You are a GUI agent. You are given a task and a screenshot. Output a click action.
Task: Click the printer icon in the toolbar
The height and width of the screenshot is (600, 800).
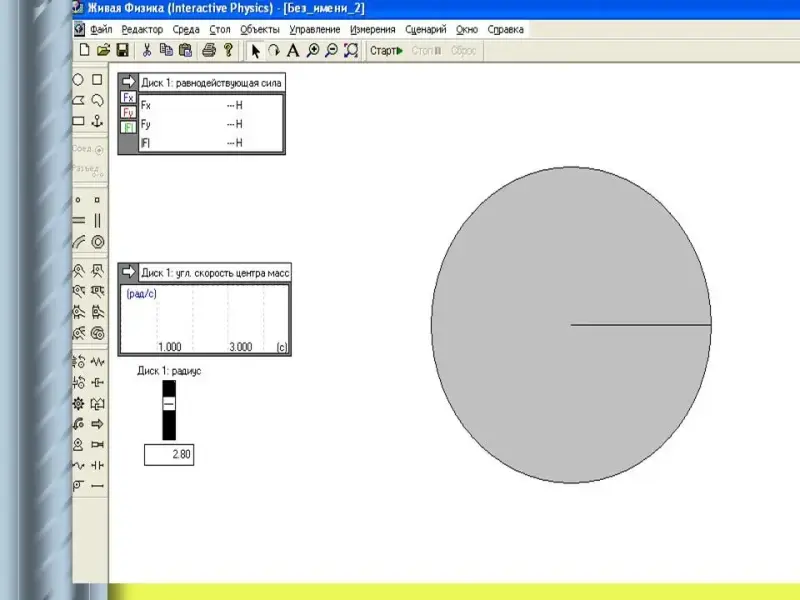tap(208, 50)
